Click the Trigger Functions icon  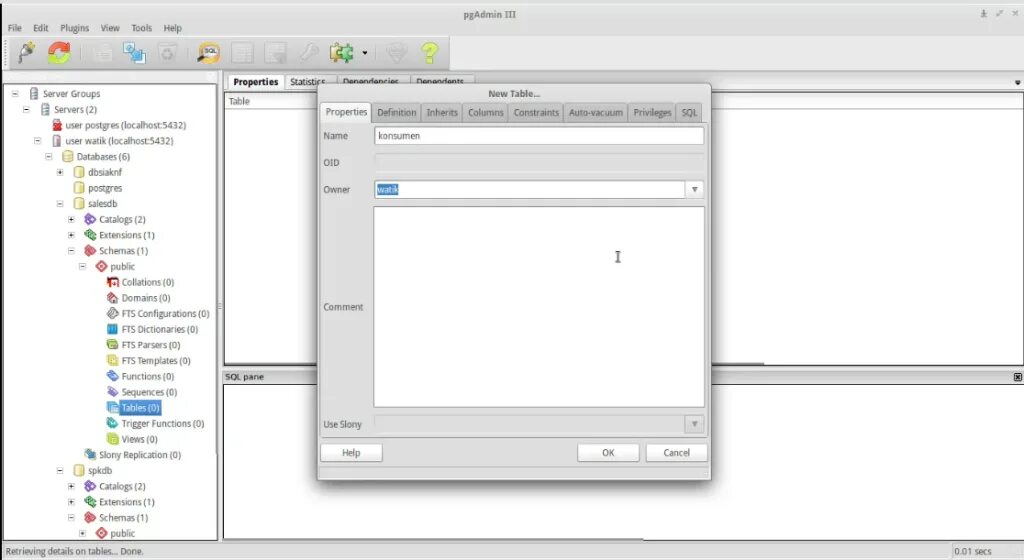point(112,423)
